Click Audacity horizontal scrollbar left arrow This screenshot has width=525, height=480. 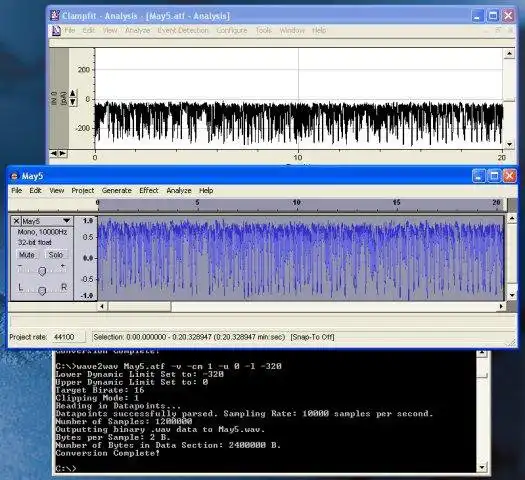tap(102, 306)
